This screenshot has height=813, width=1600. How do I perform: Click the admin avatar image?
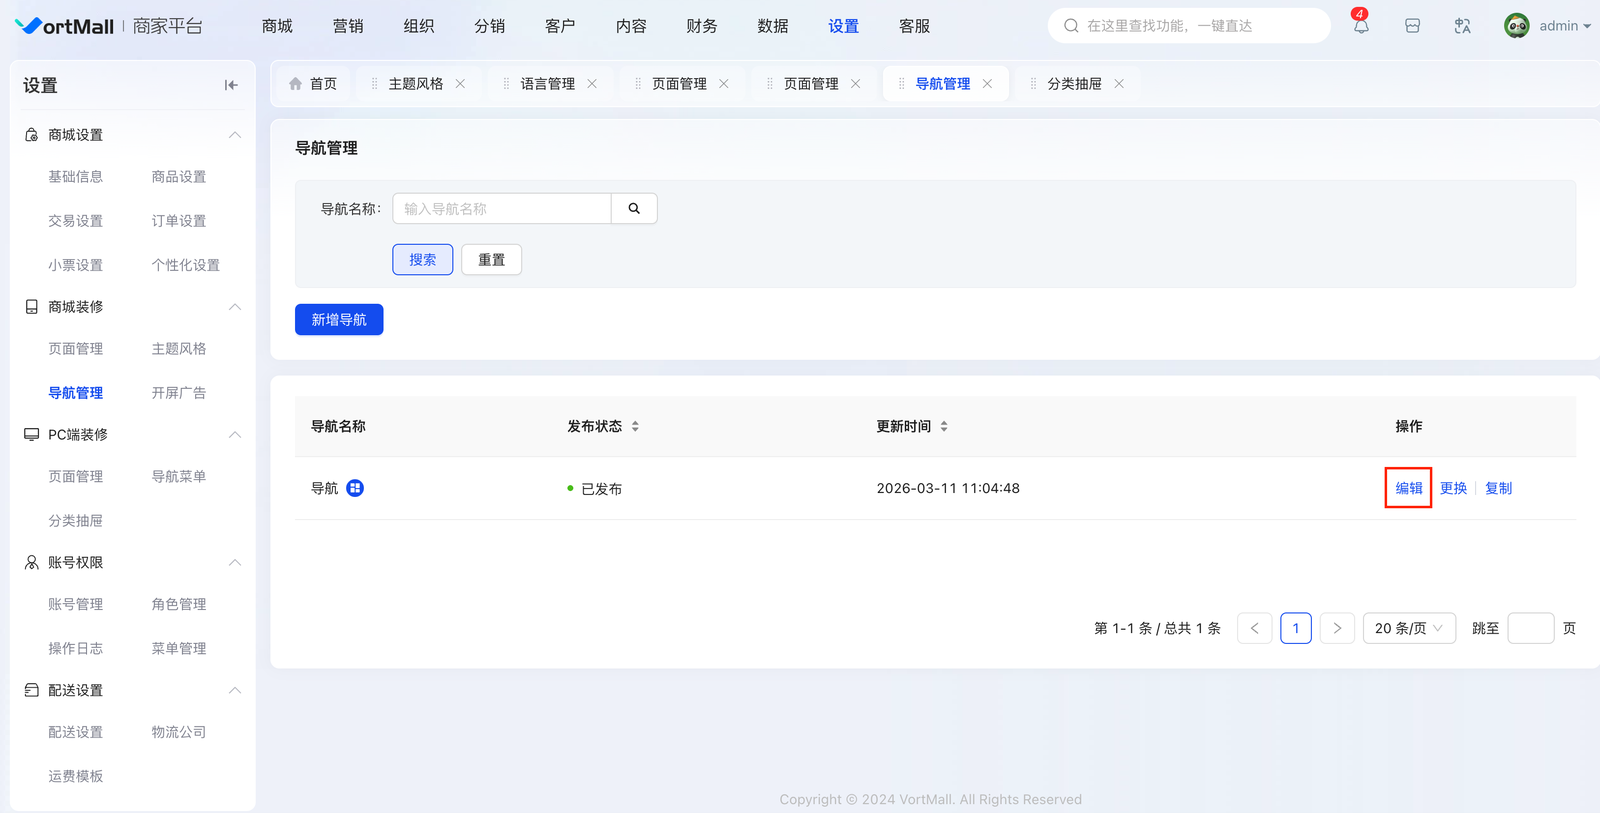tap(1517, 26)
